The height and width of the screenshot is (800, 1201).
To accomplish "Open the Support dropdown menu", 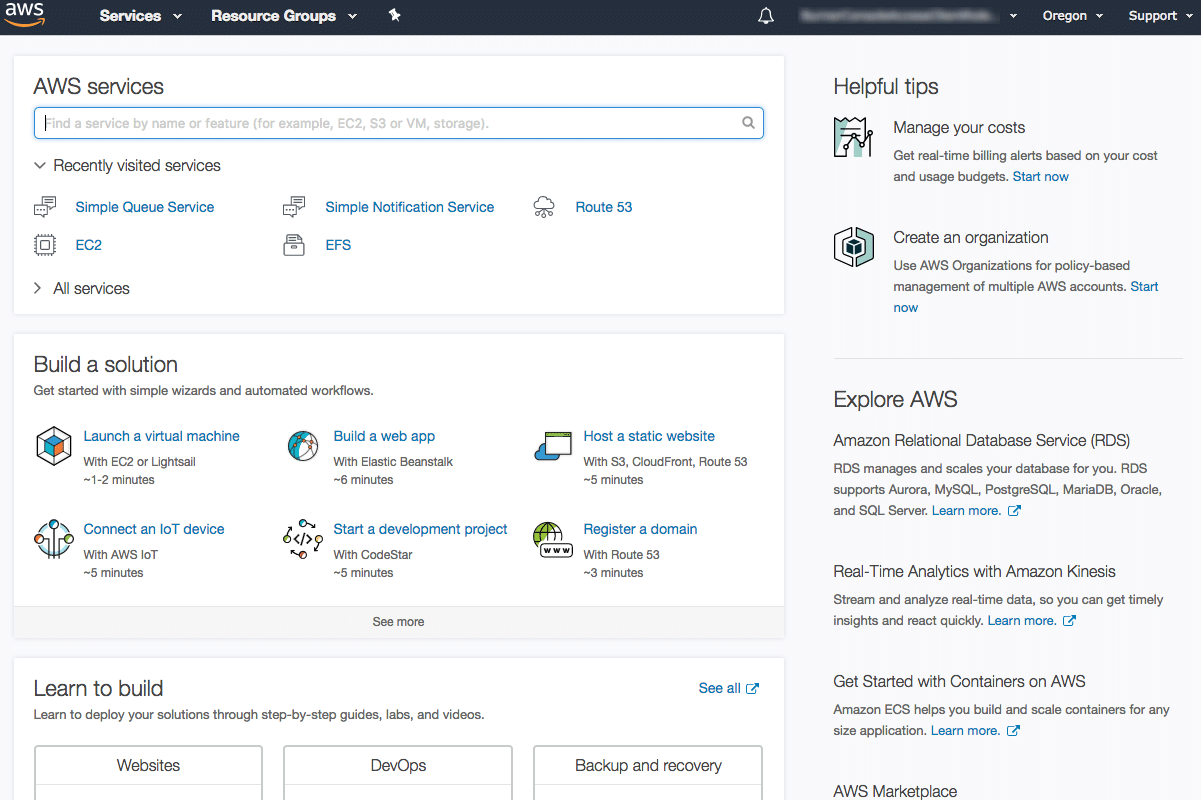I will click(1158, 16).
